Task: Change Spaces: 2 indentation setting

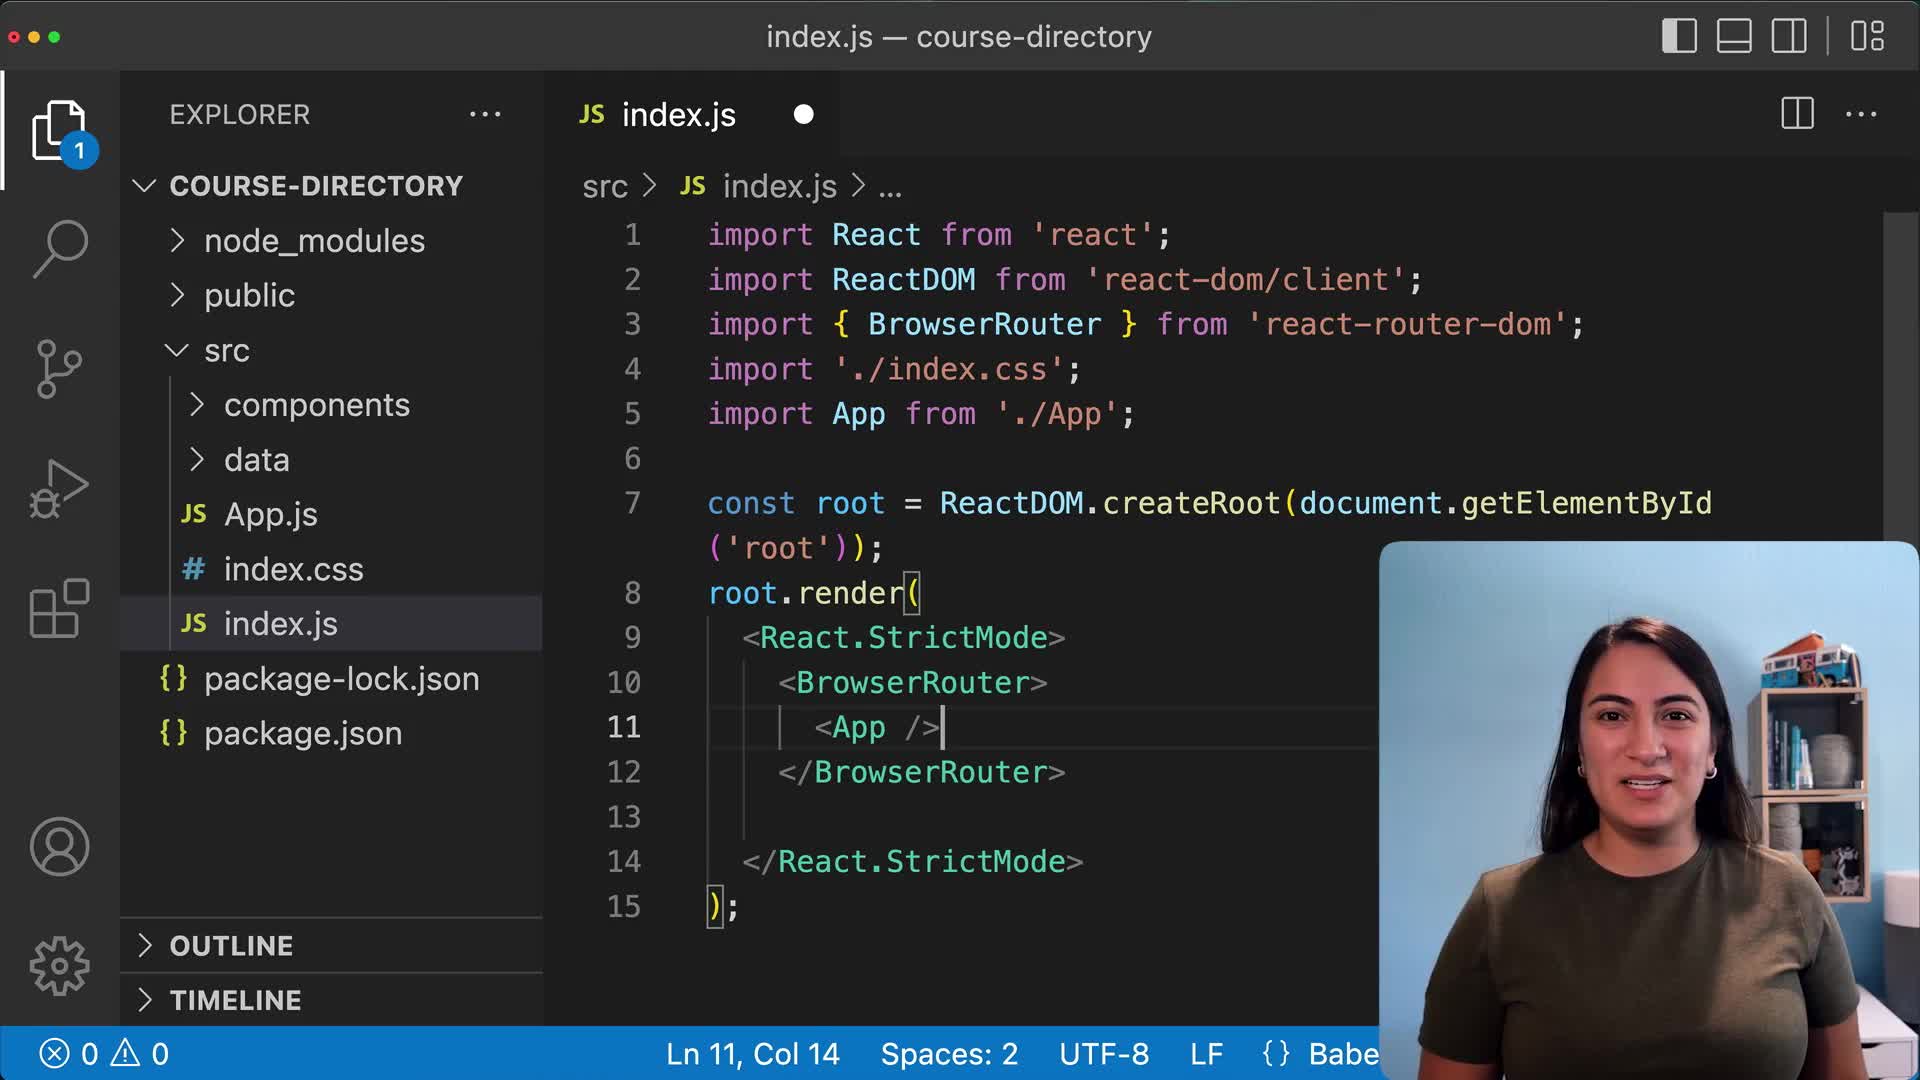Action: pos(948,1053)
